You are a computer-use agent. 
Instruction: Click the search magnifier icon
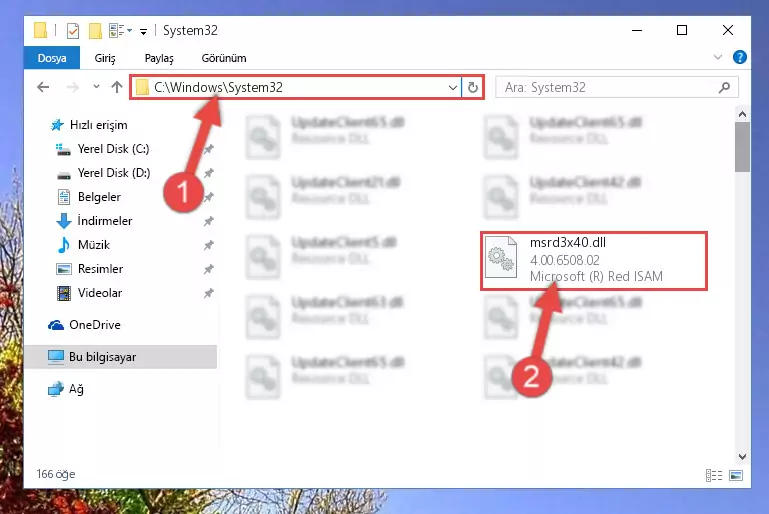point(724,87)
